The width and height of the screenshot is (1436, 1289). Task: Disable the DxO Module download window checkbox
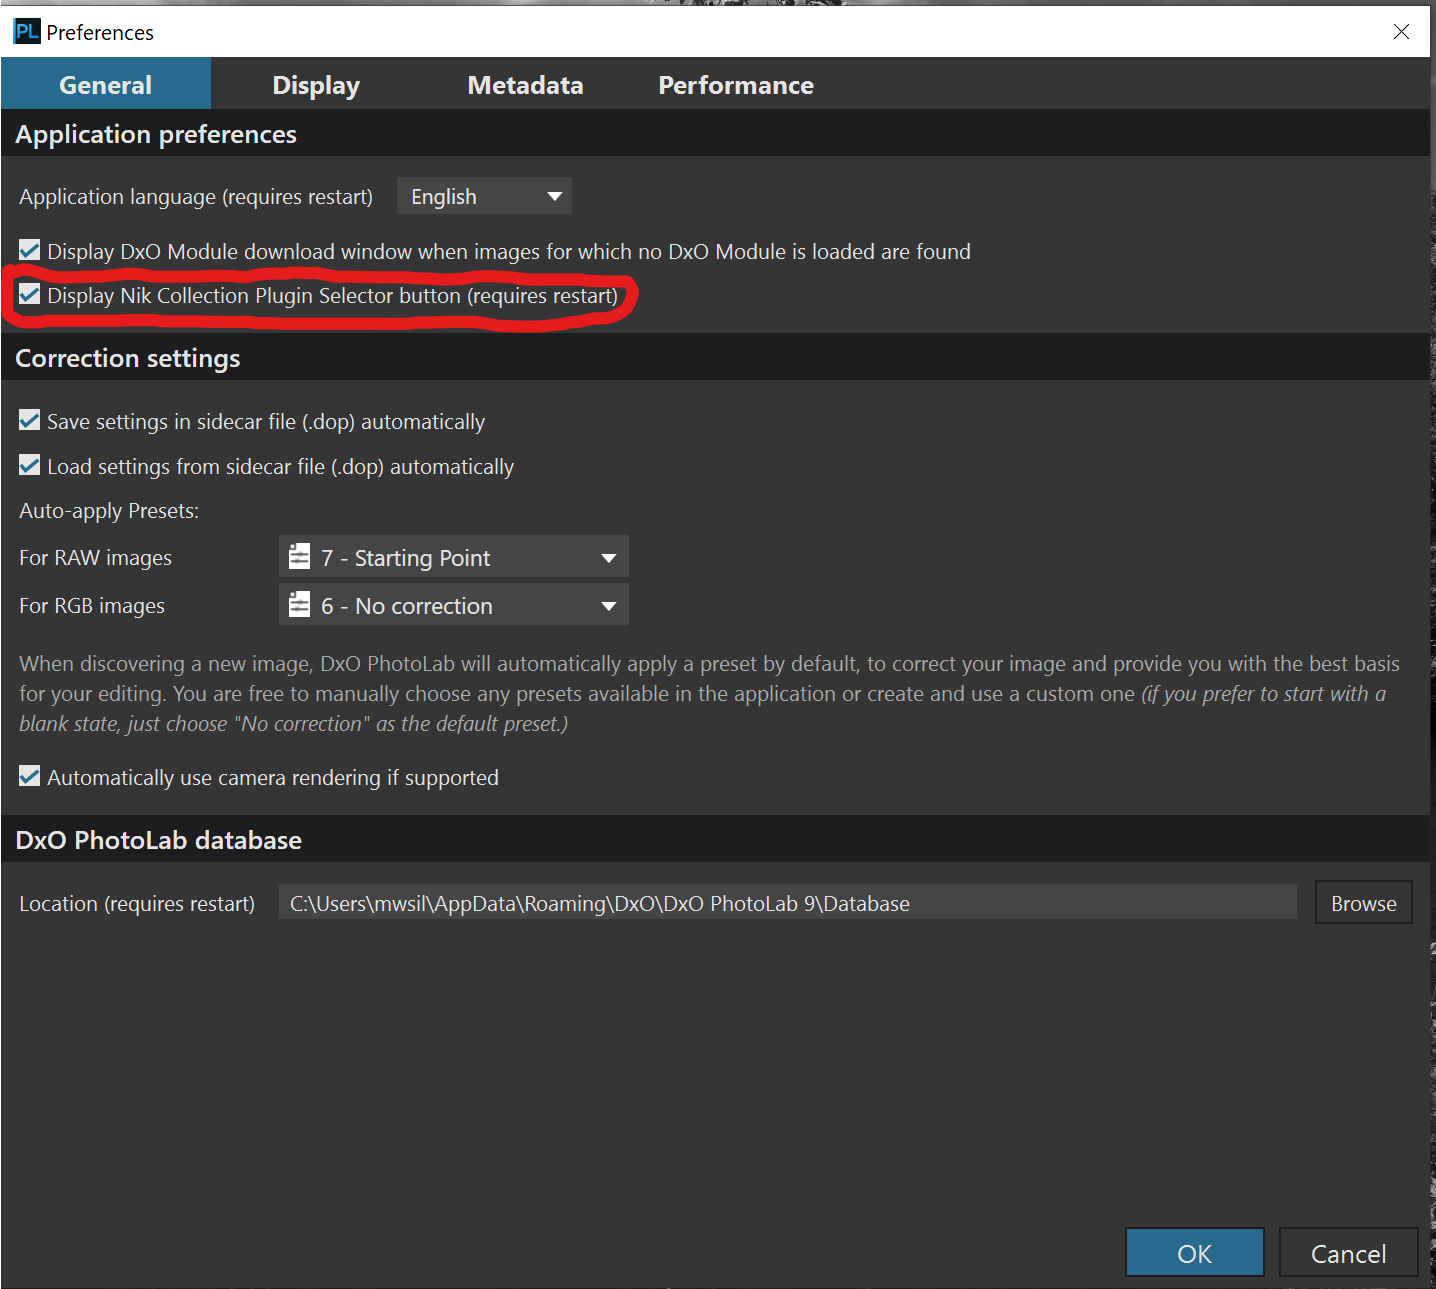coord(30,251)
